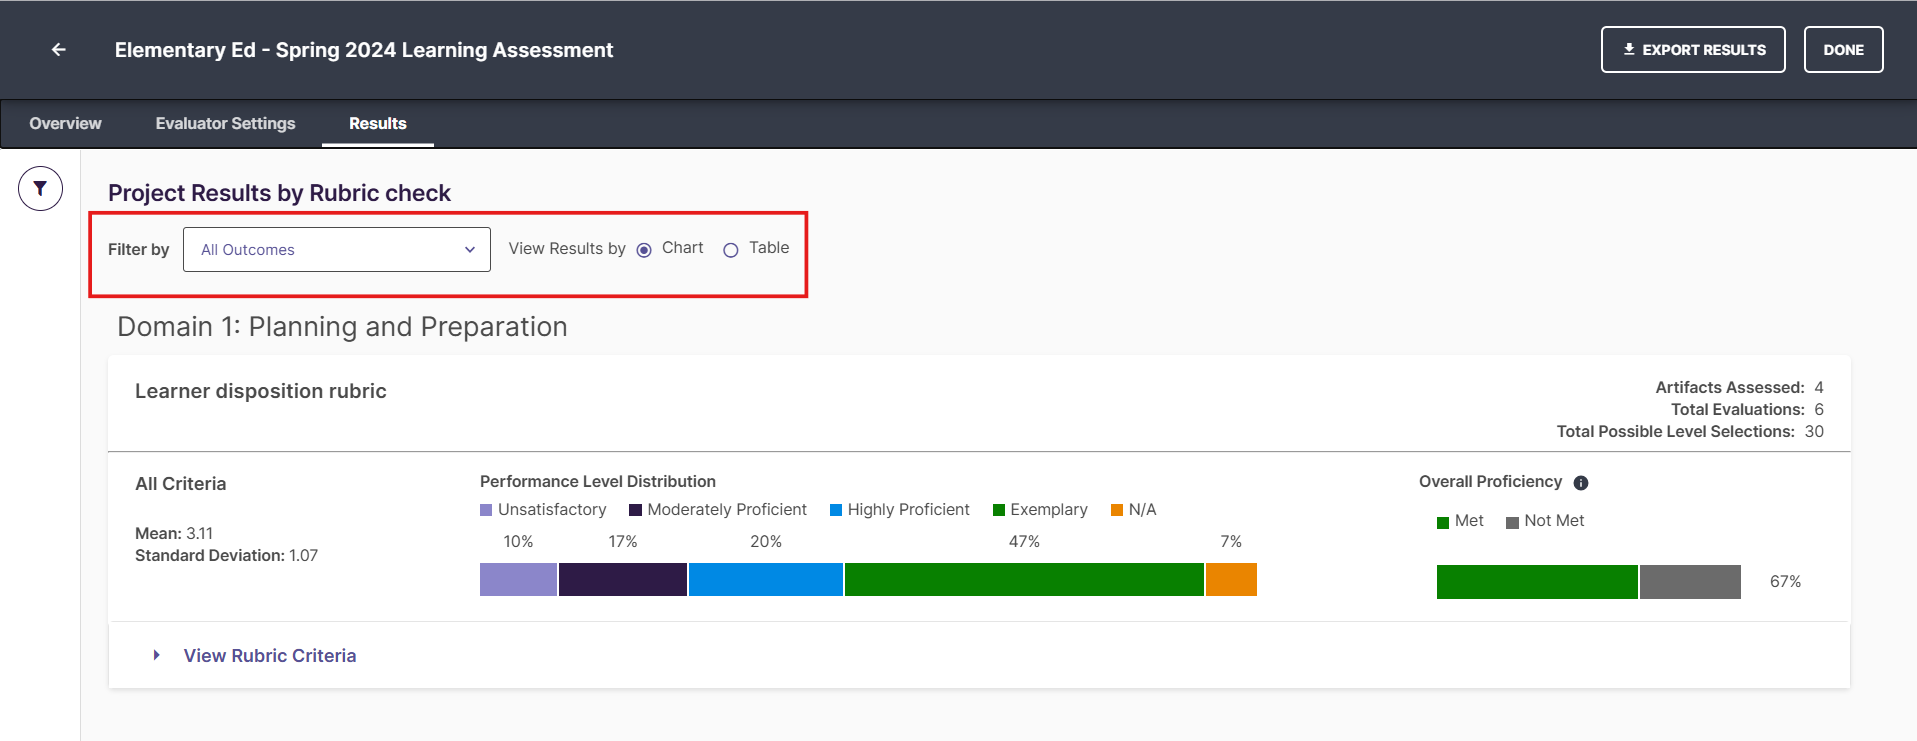Click Total Possible Level Selections: 30
Viewport: 1917px width, 741px height.
(1690, 431)
